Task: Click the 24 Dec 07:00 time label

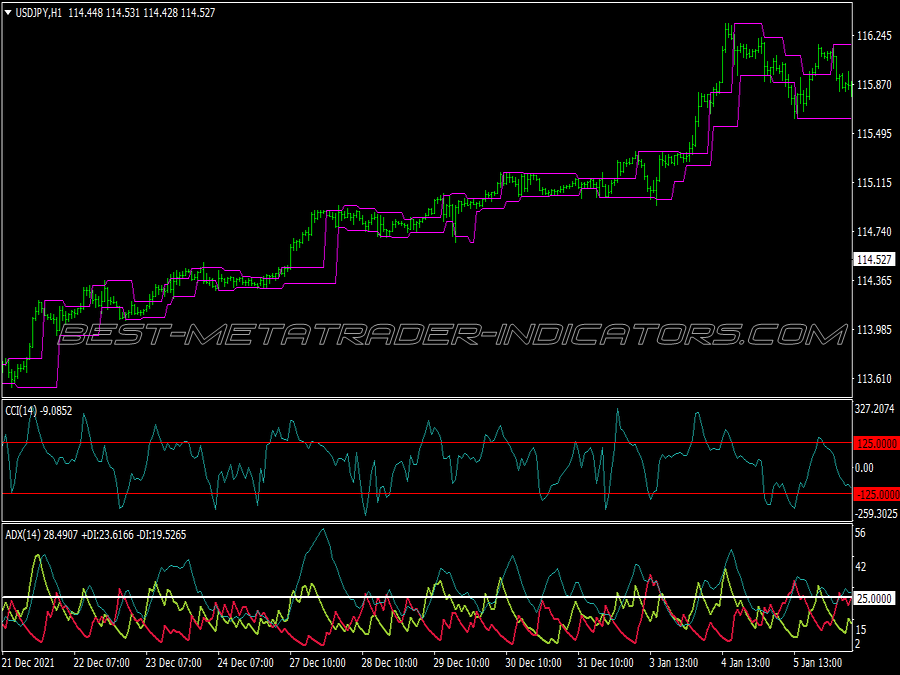Action: (246, 663)
